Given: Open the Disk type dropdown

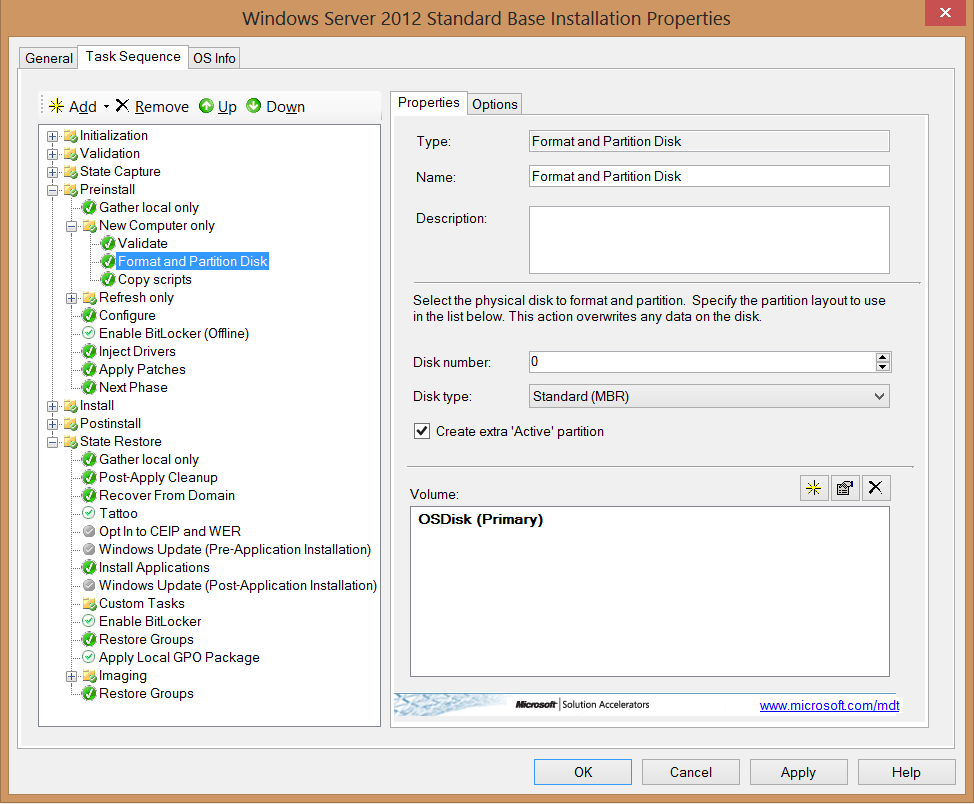Looking at the screenshot, I should point(709,396).
